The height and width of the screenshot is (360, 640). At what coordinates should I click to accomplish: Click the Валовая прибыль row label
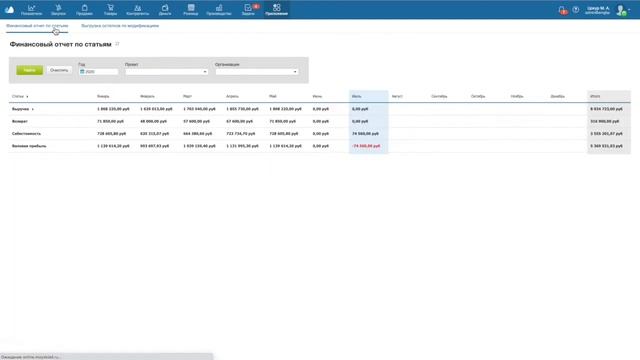29,146
